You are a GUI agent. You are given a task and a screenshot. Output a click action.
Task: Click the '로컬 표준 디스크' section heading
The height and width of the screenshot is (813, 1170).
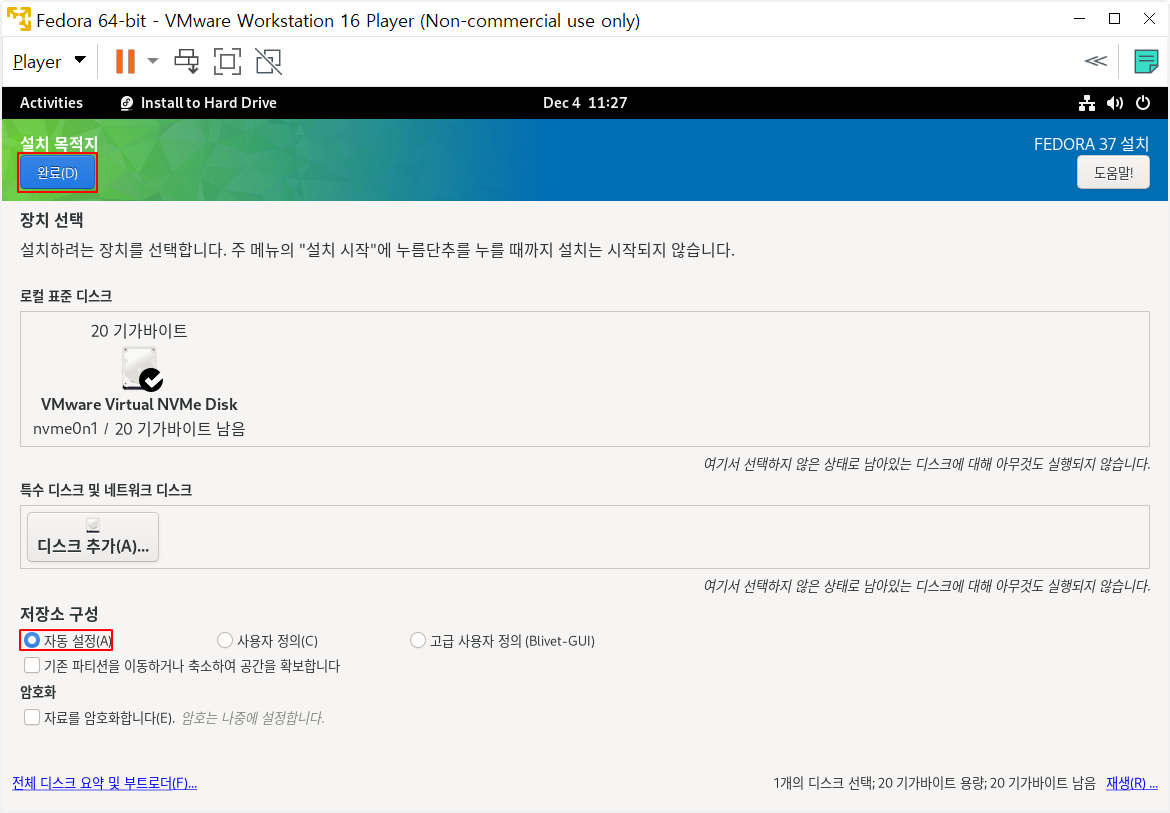point(66,296)
